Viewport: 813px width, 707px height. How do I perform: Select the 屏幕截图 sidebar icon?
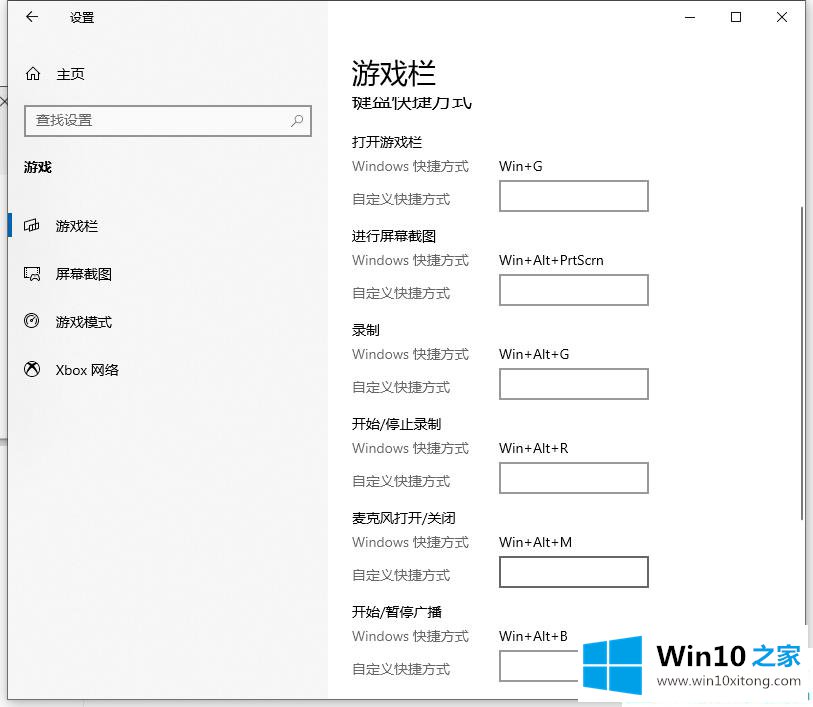click(x=32, y=274)
